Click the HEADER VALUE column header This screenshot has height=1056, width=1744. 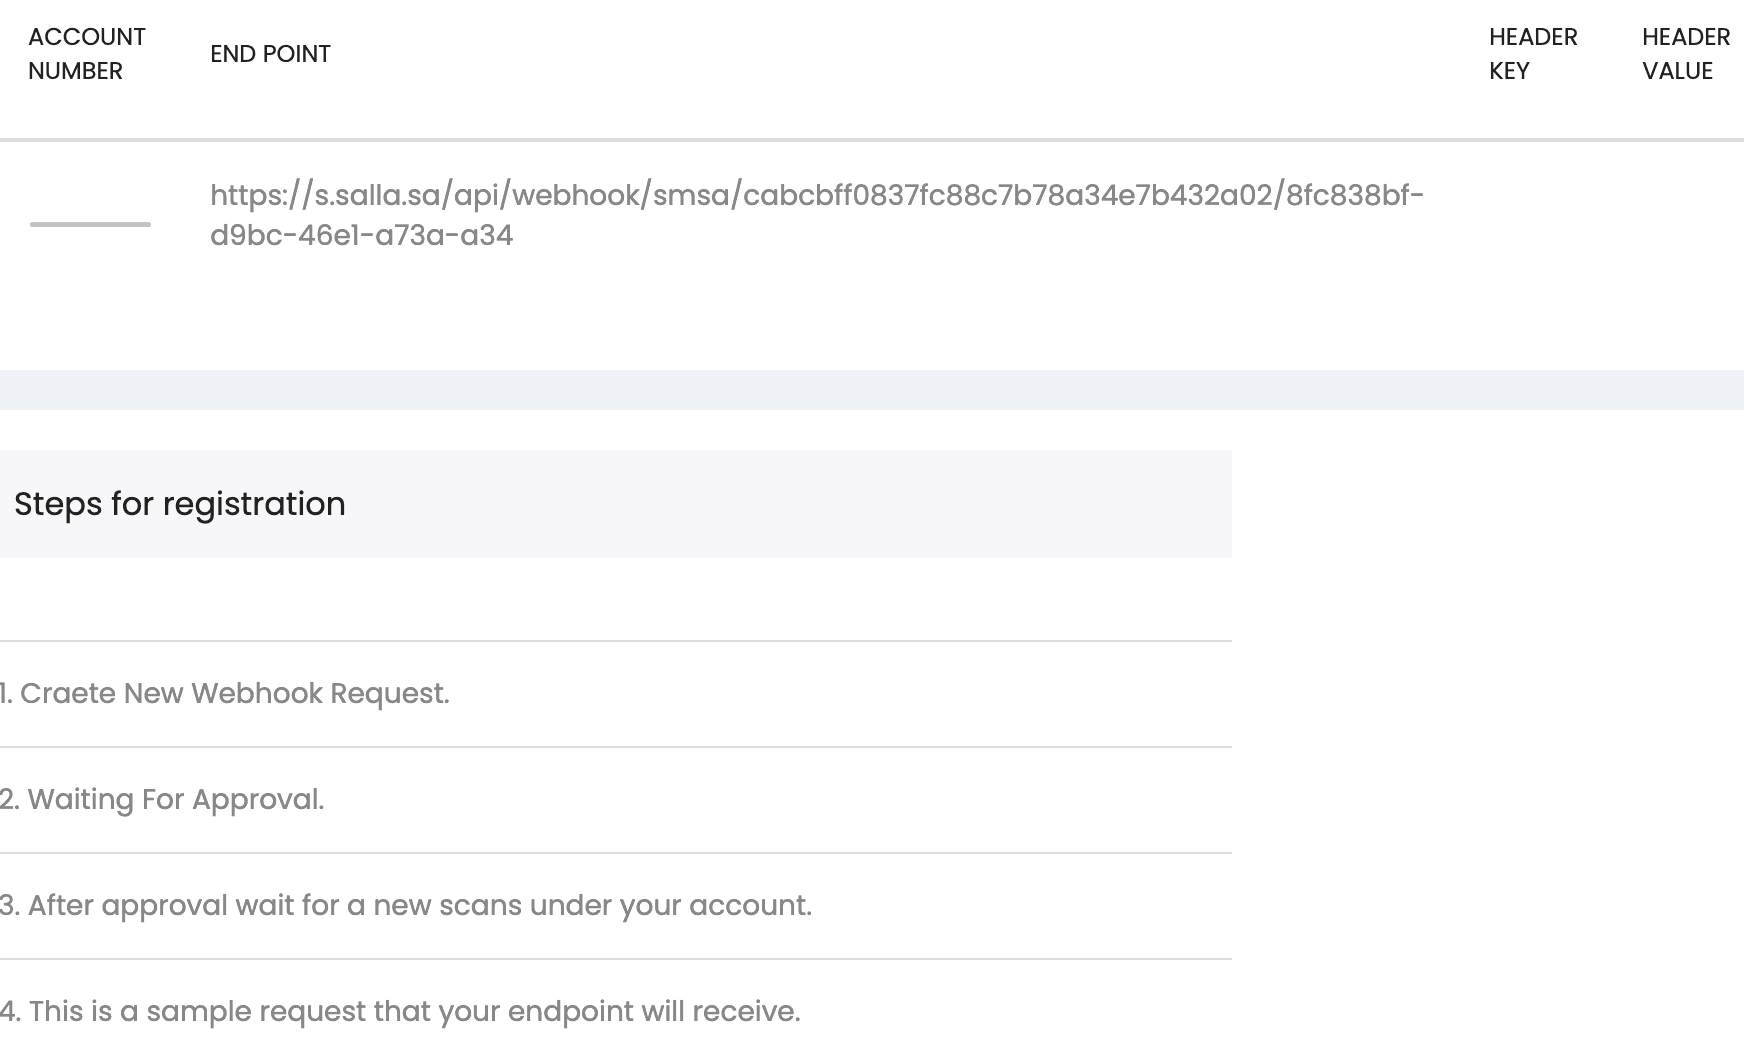1685,54
